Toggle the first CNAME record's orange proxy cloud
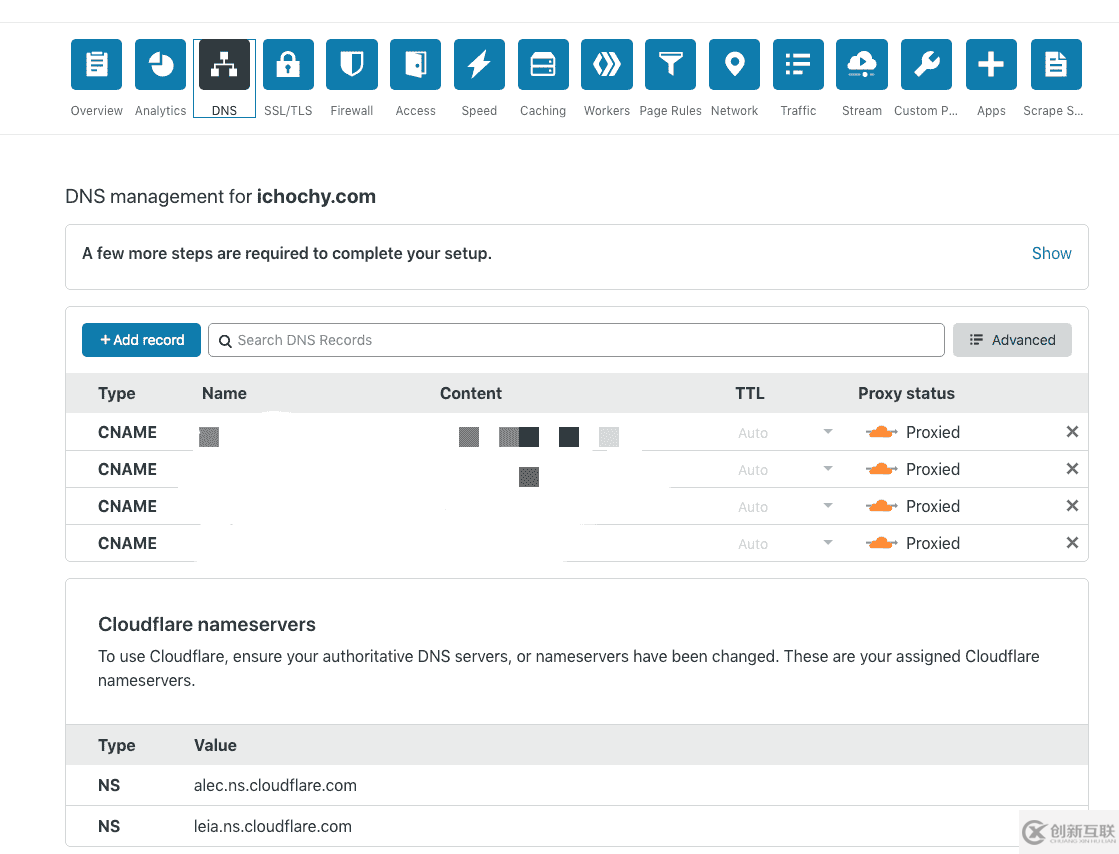 (x=880, y=432)
